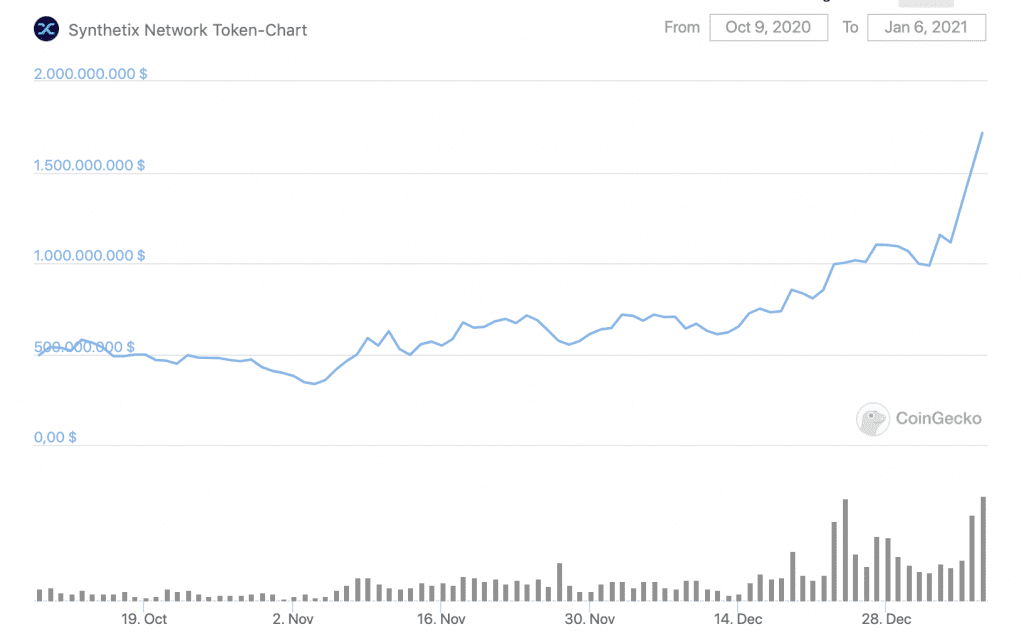Select the 16. Nov x-axis label
Image resolution: width=1024 pixels, height=634 pixels.
click(441, 619)
